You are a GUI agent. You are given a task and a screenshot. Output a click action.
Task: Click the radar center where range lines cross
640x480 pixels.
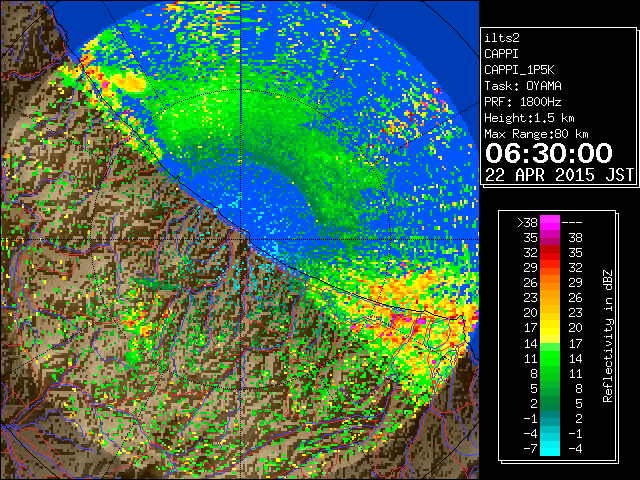click(x=241, y=239)
